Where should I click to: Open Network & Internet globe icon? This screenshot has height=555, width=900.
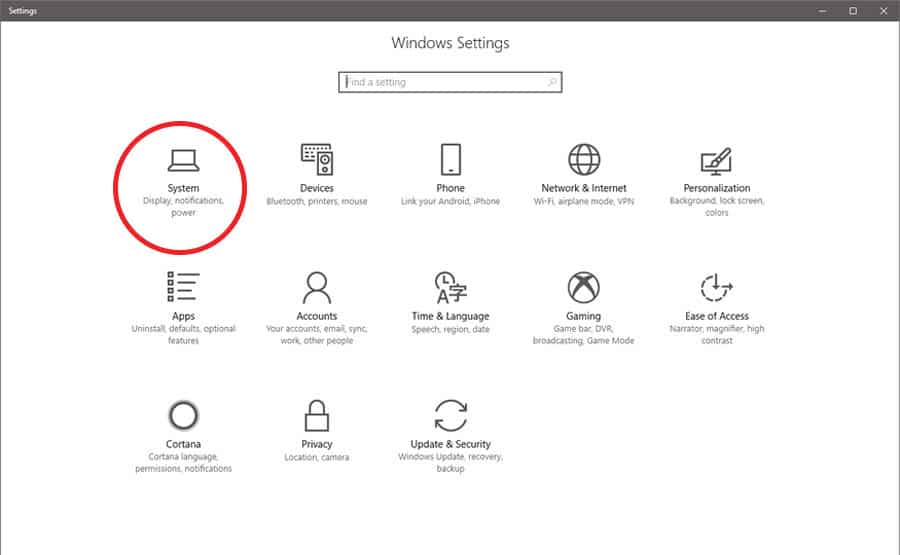coord(584,160)
